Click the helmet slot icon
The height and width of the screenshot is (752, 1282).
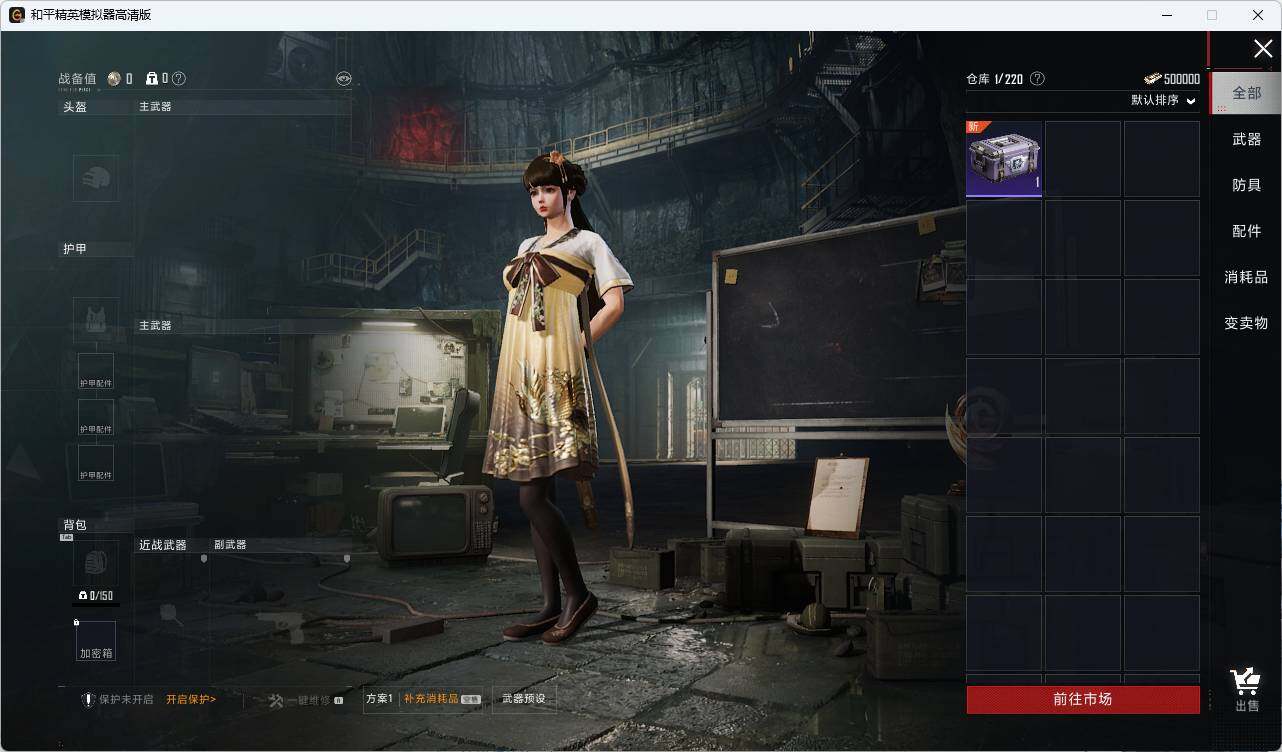[96, 178]
